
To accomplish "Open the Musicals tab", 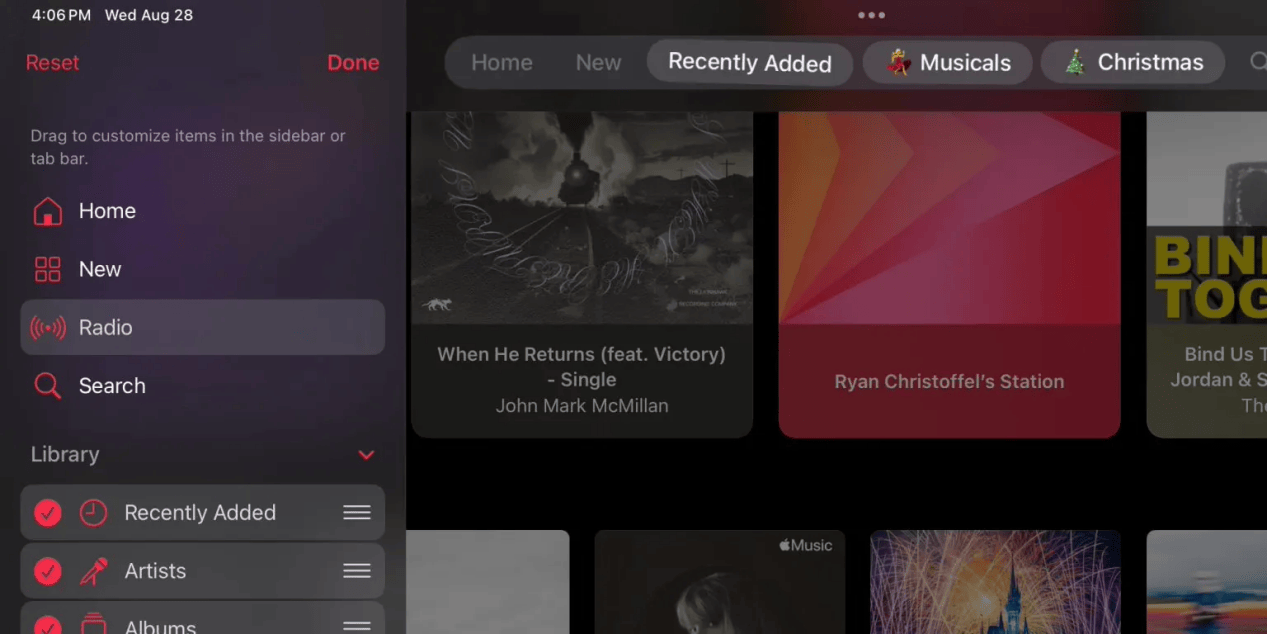I will [947, 62].
